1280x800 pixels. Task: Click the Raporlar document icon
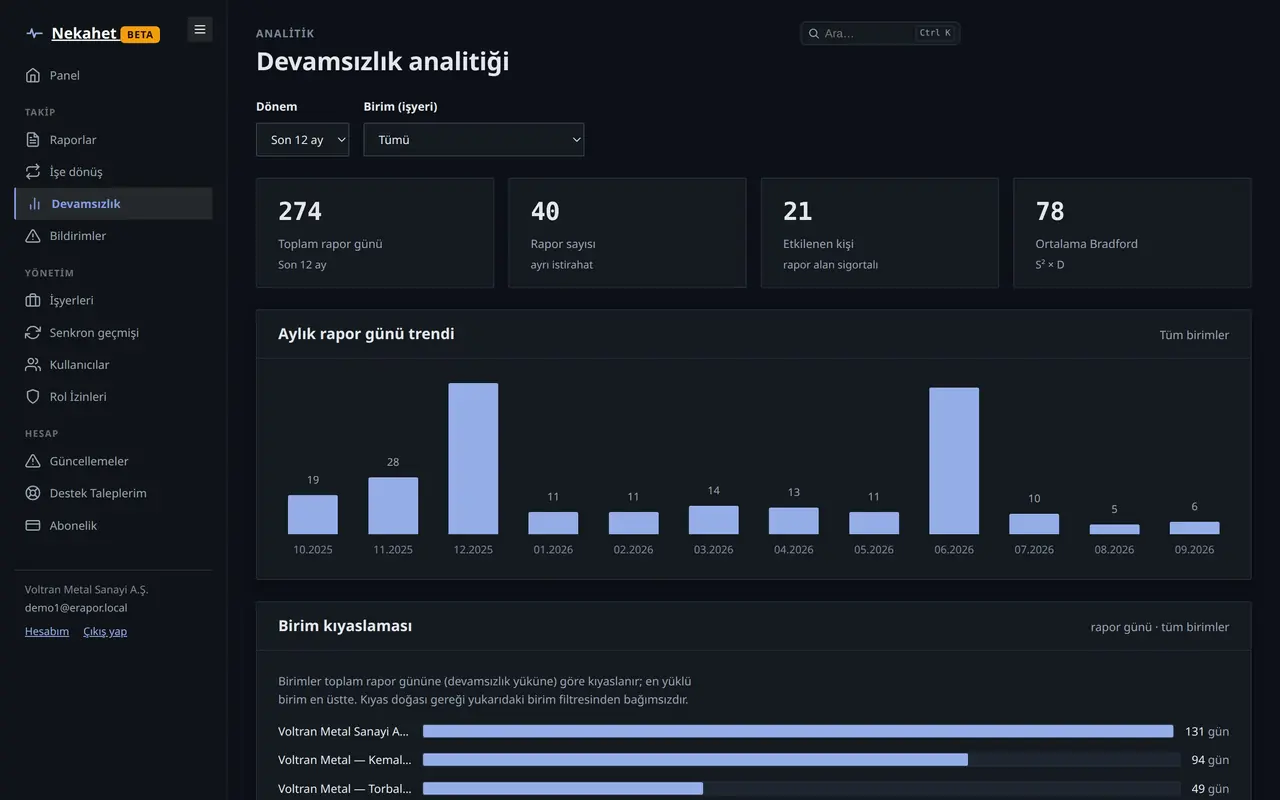(x=33, y=140)
